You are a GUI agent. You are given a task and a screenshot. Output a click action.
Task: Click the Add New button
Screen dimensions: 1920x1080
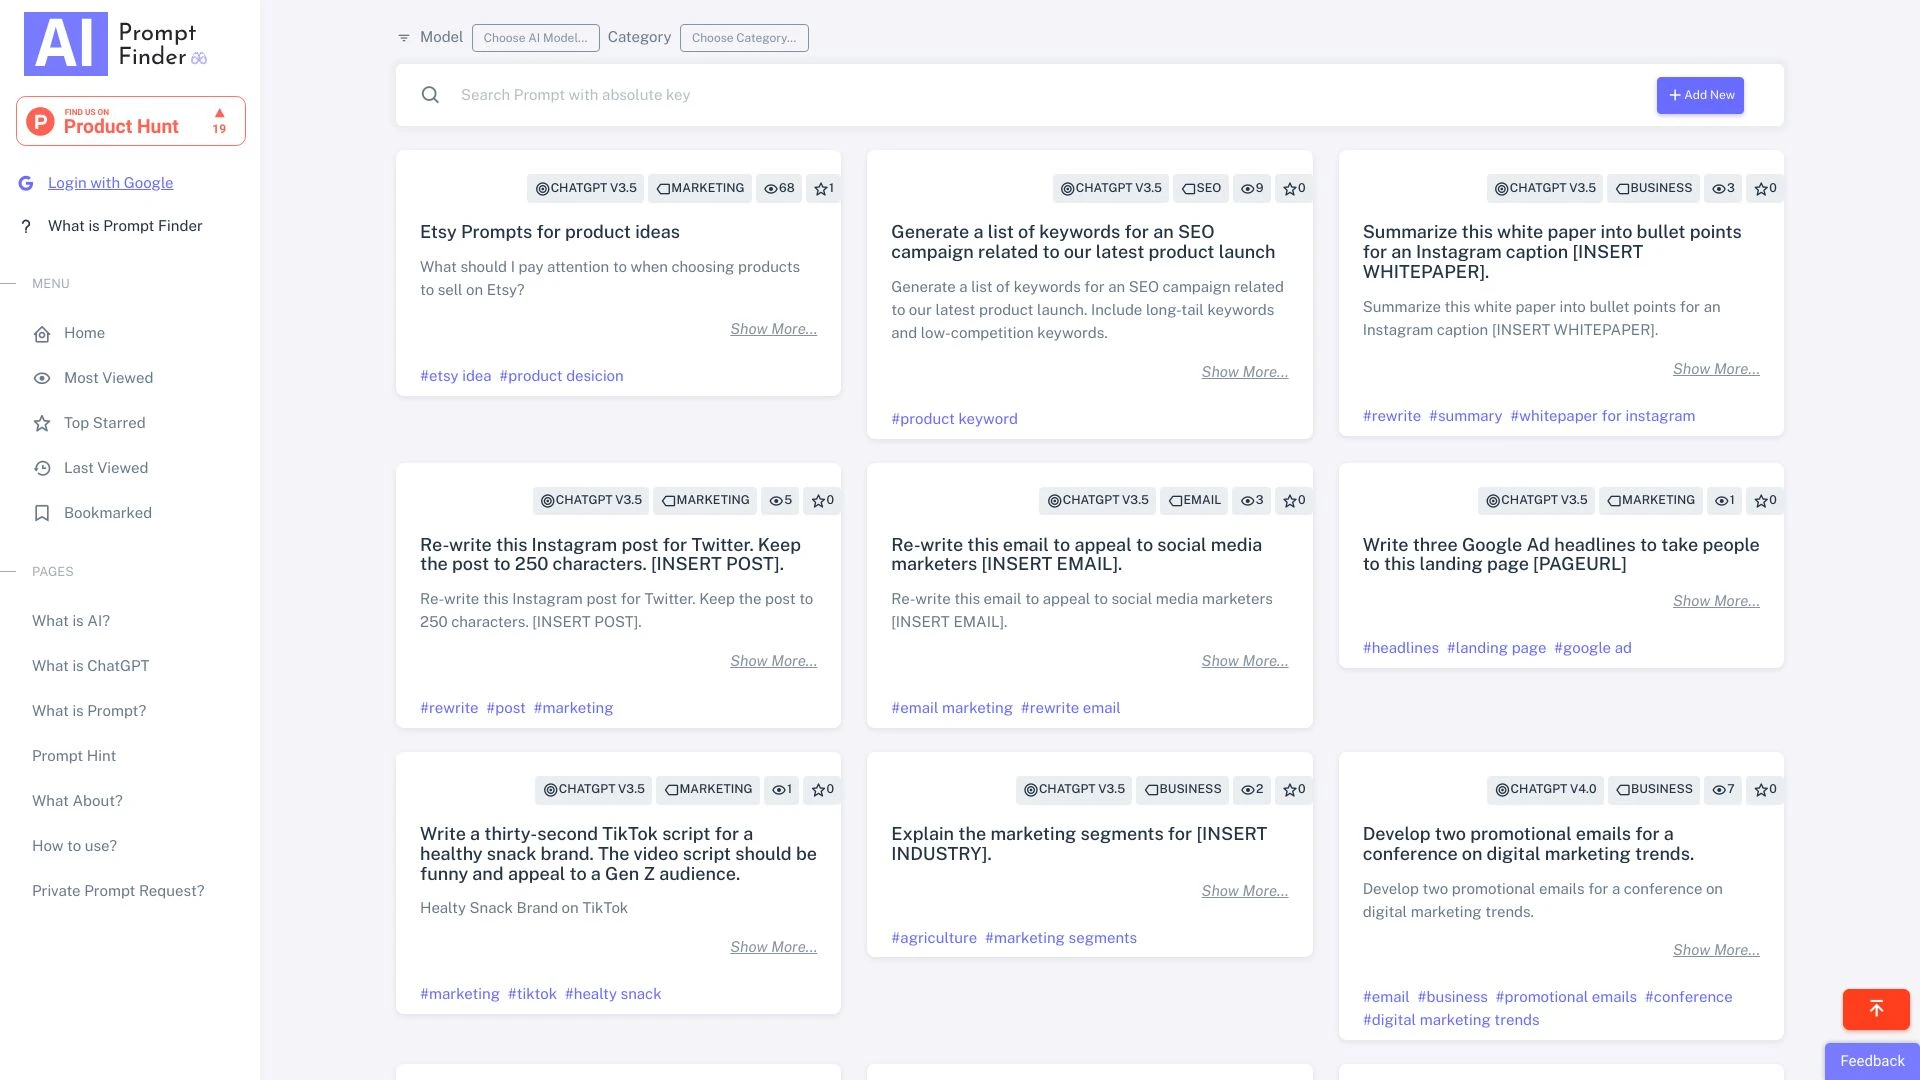[1700, 95]
